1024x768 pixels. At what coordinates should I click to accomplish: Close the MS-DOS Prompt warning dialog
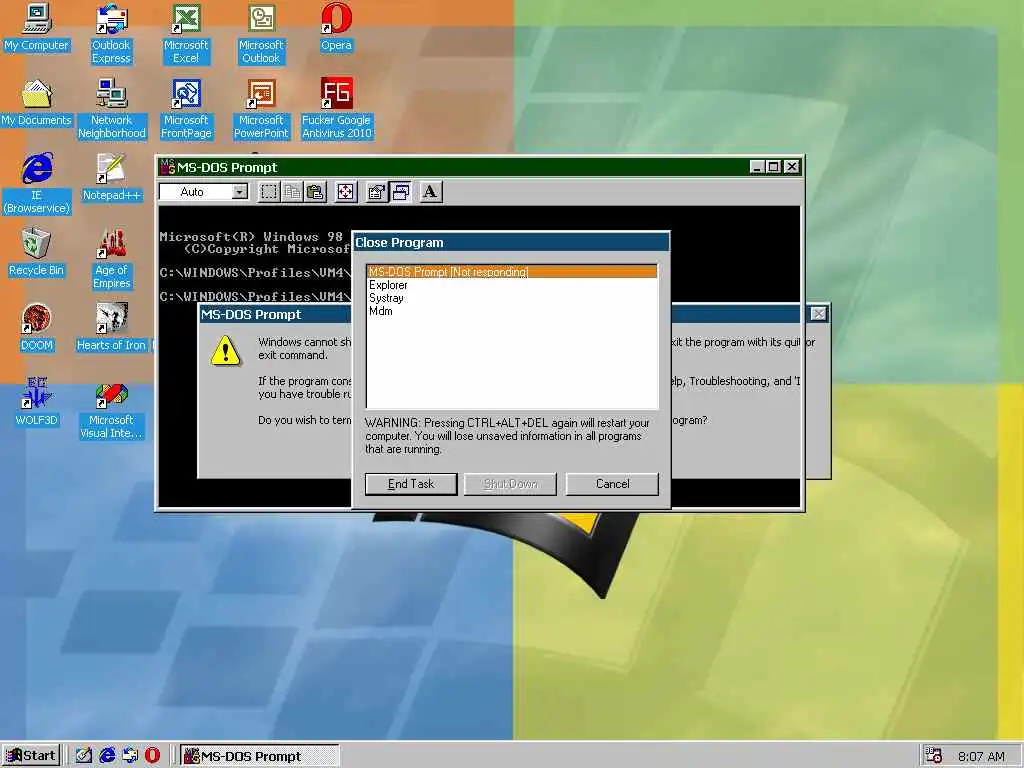pos(818,314)
